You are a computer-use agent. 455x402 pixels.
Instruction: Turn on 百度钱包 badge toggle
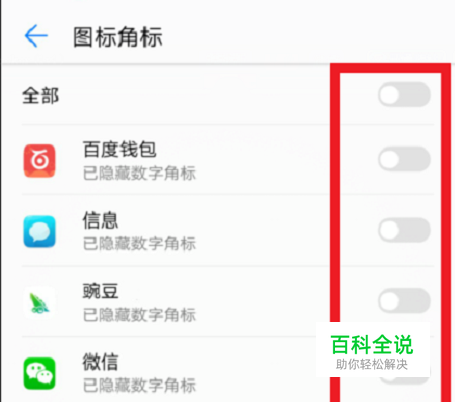[404, 159]
